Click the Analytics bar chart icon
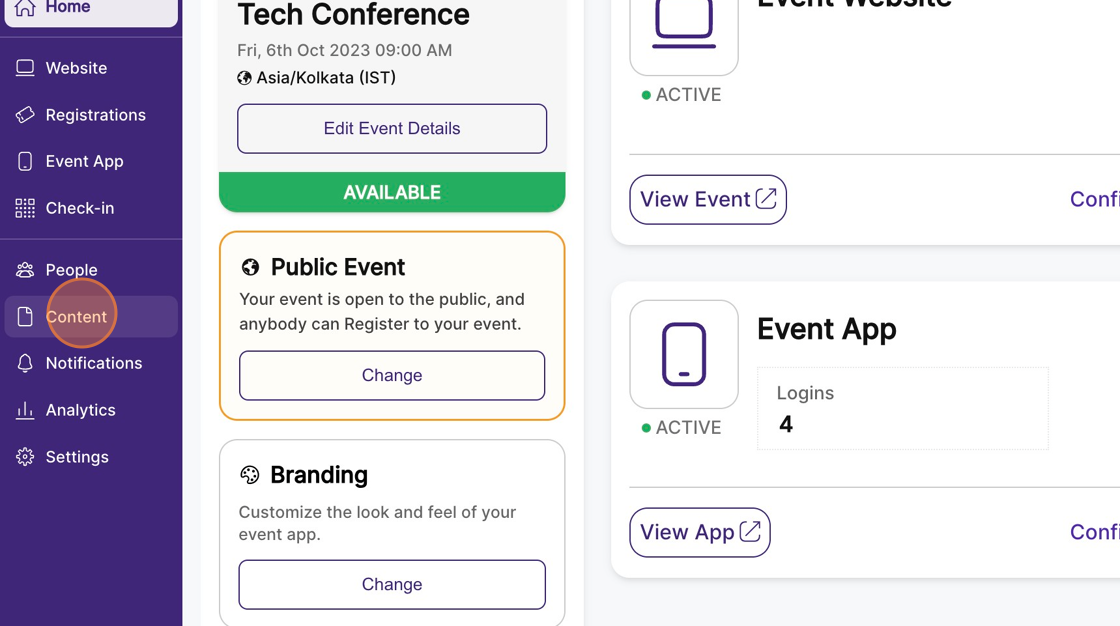 click(25, 410)
